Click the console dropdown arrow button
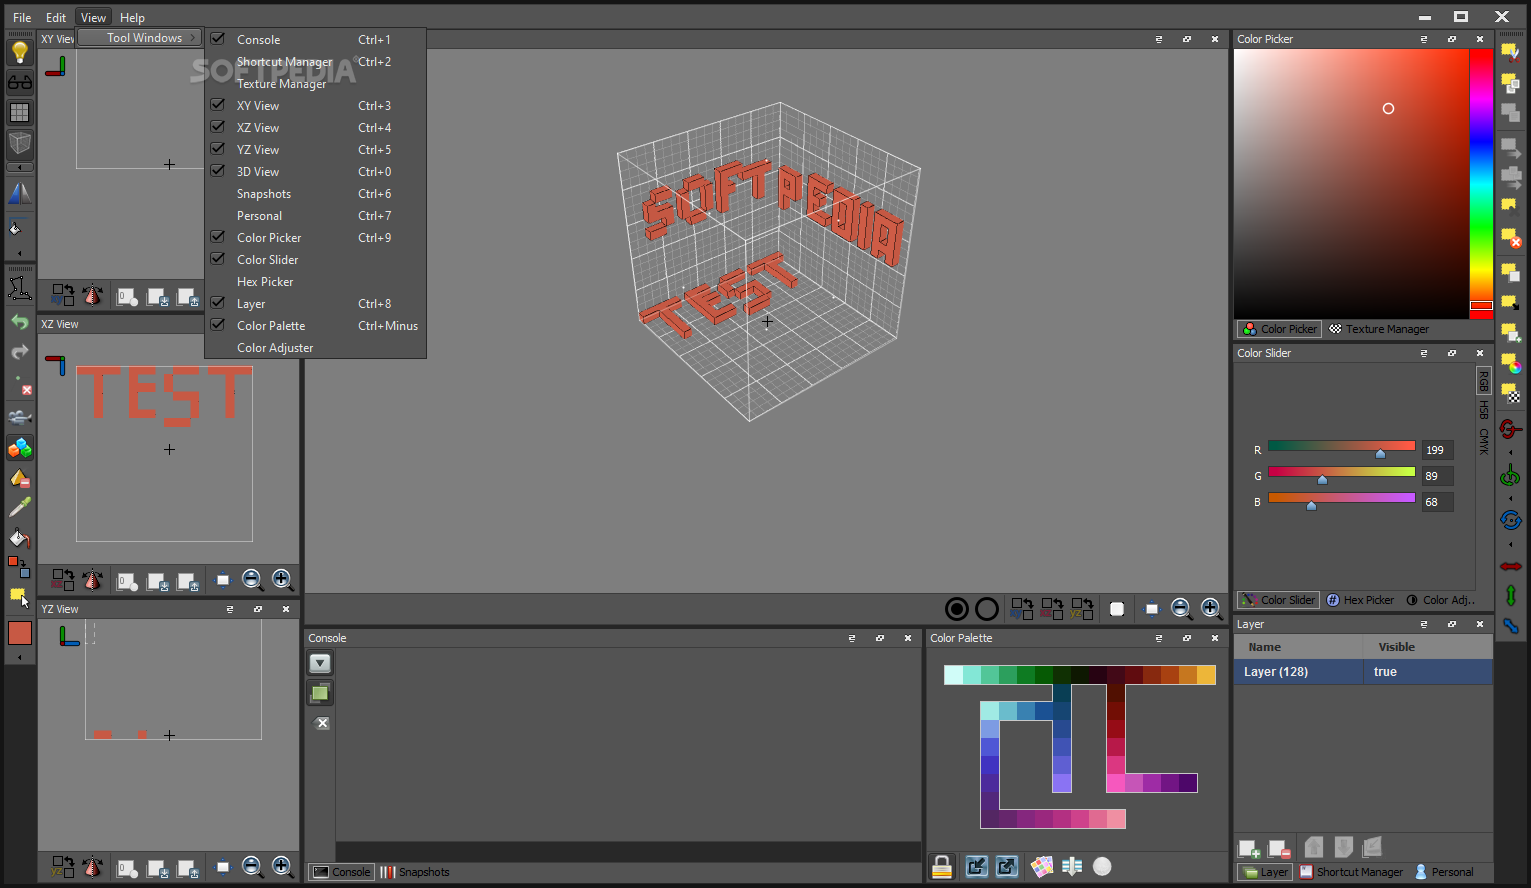The width and height of the screenshot is (1531, 888). click(x=320, y=663)
